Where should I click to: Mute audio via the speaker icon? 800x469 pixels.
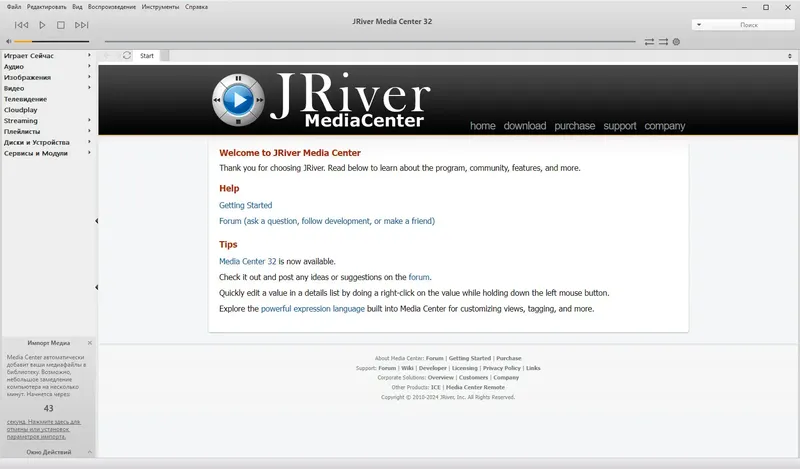[x=9, y=41]
